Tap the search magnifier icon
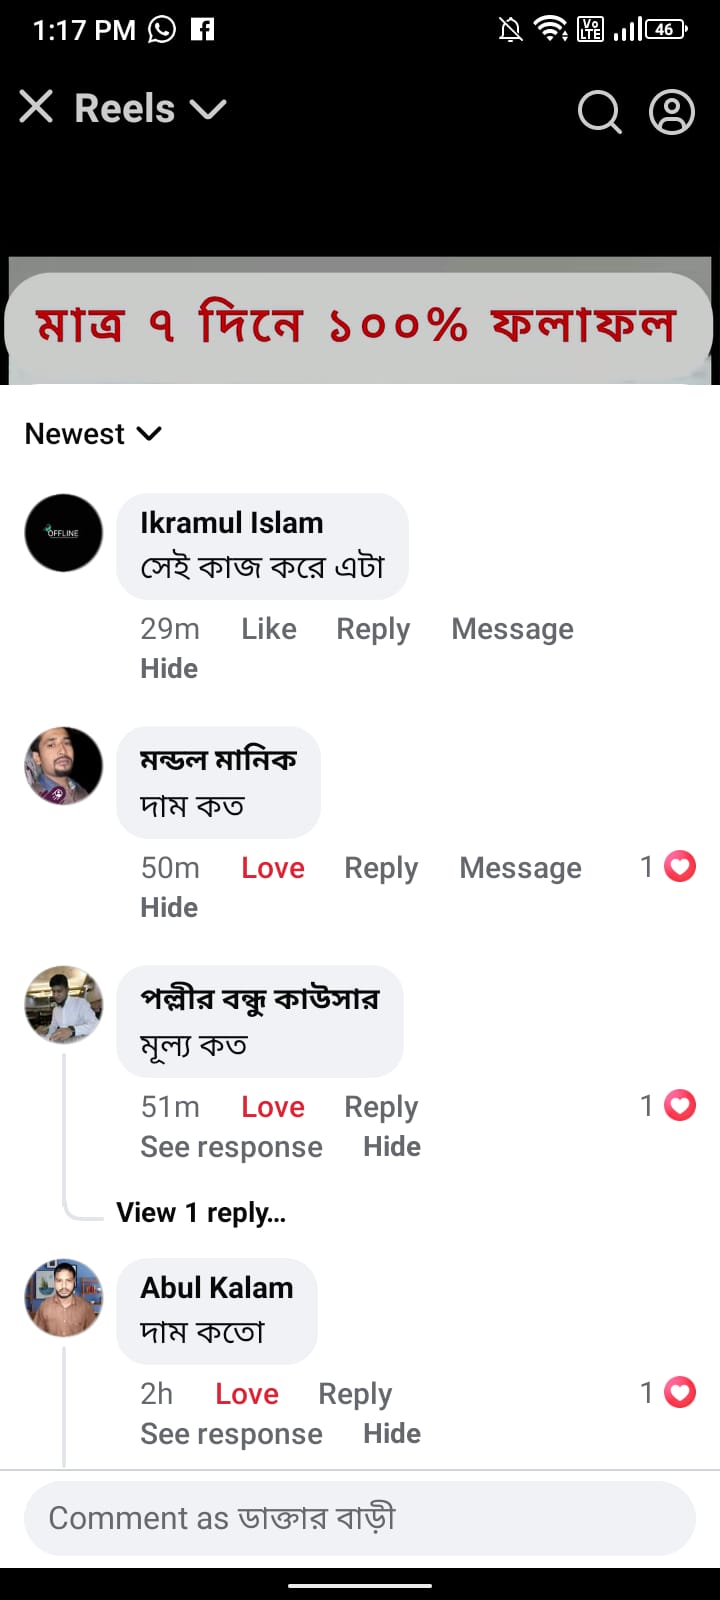 (x=599, y=111)
